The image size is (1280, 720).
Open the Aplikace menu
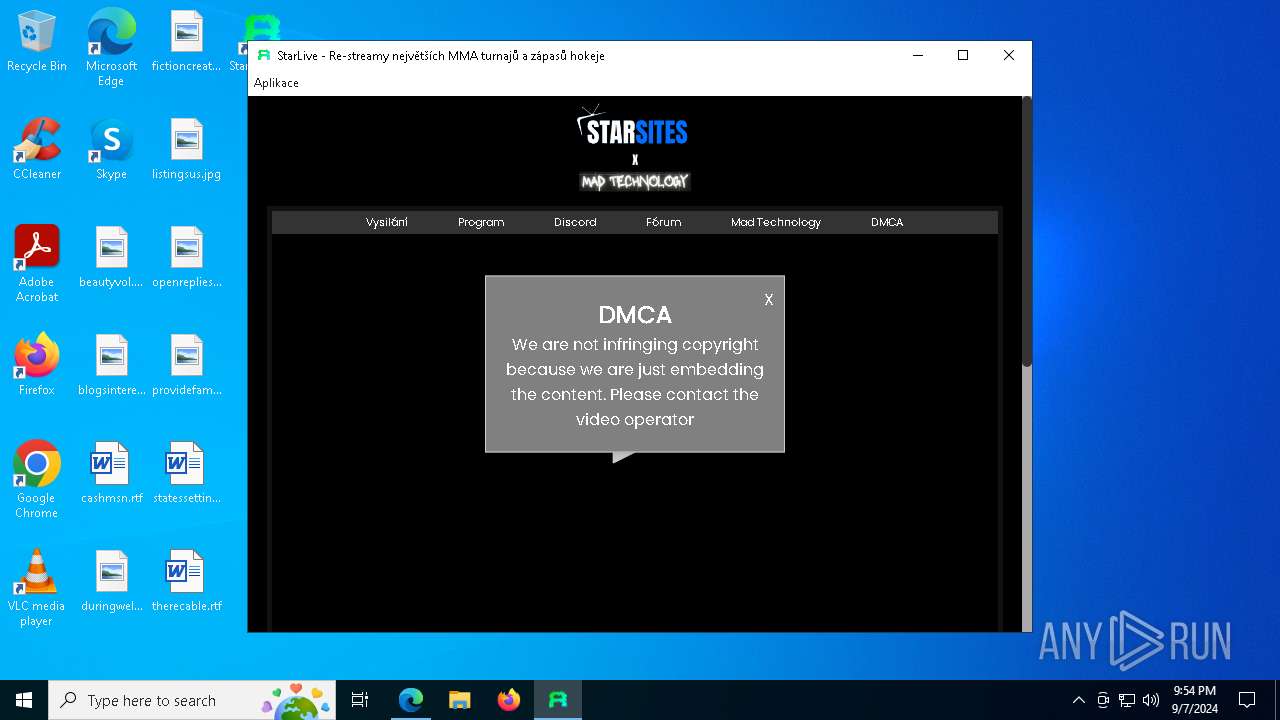click(276, 83)
